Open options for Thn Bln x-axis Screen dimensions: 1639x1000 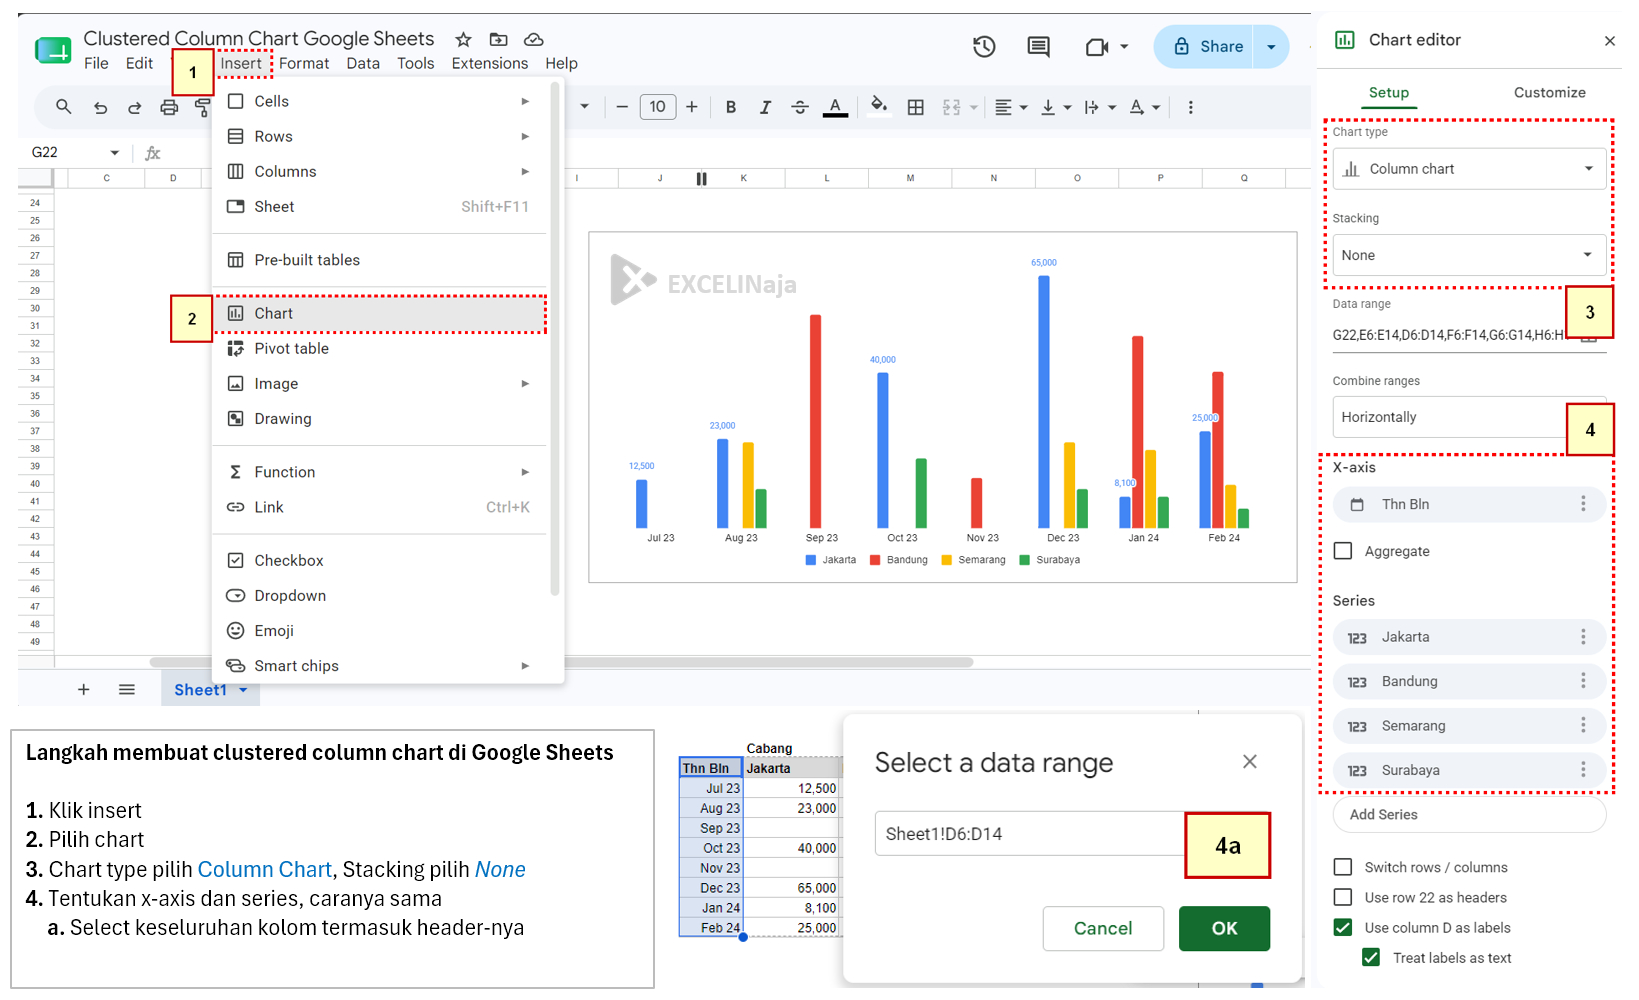(x=1583, y=504)
